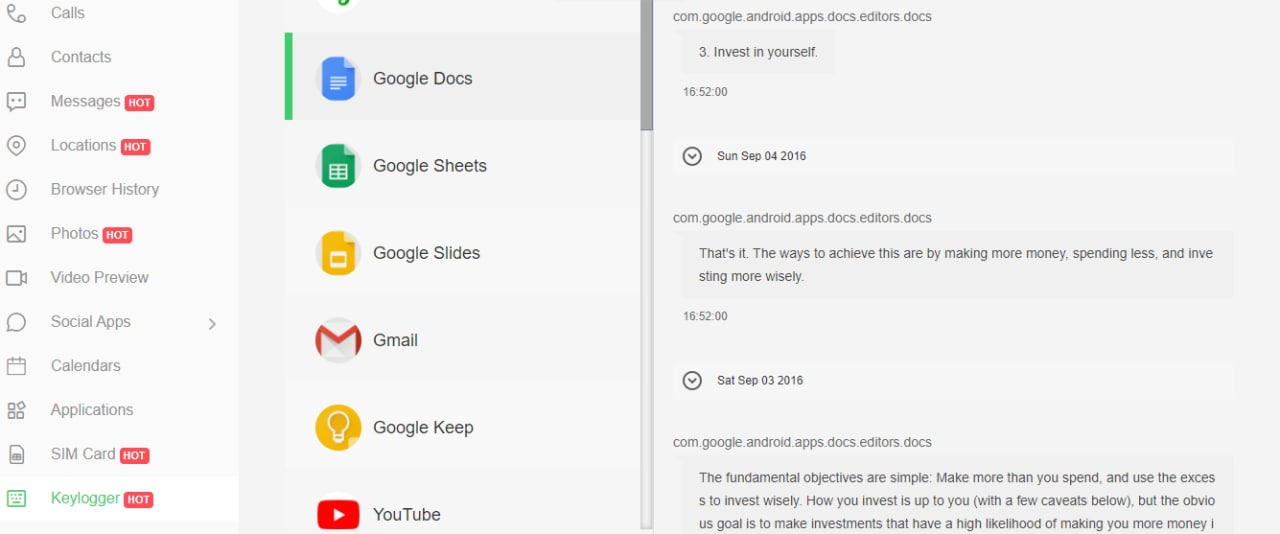Click the Google Docs app icon
1280x534 pixels.
[x=338, y=78]
